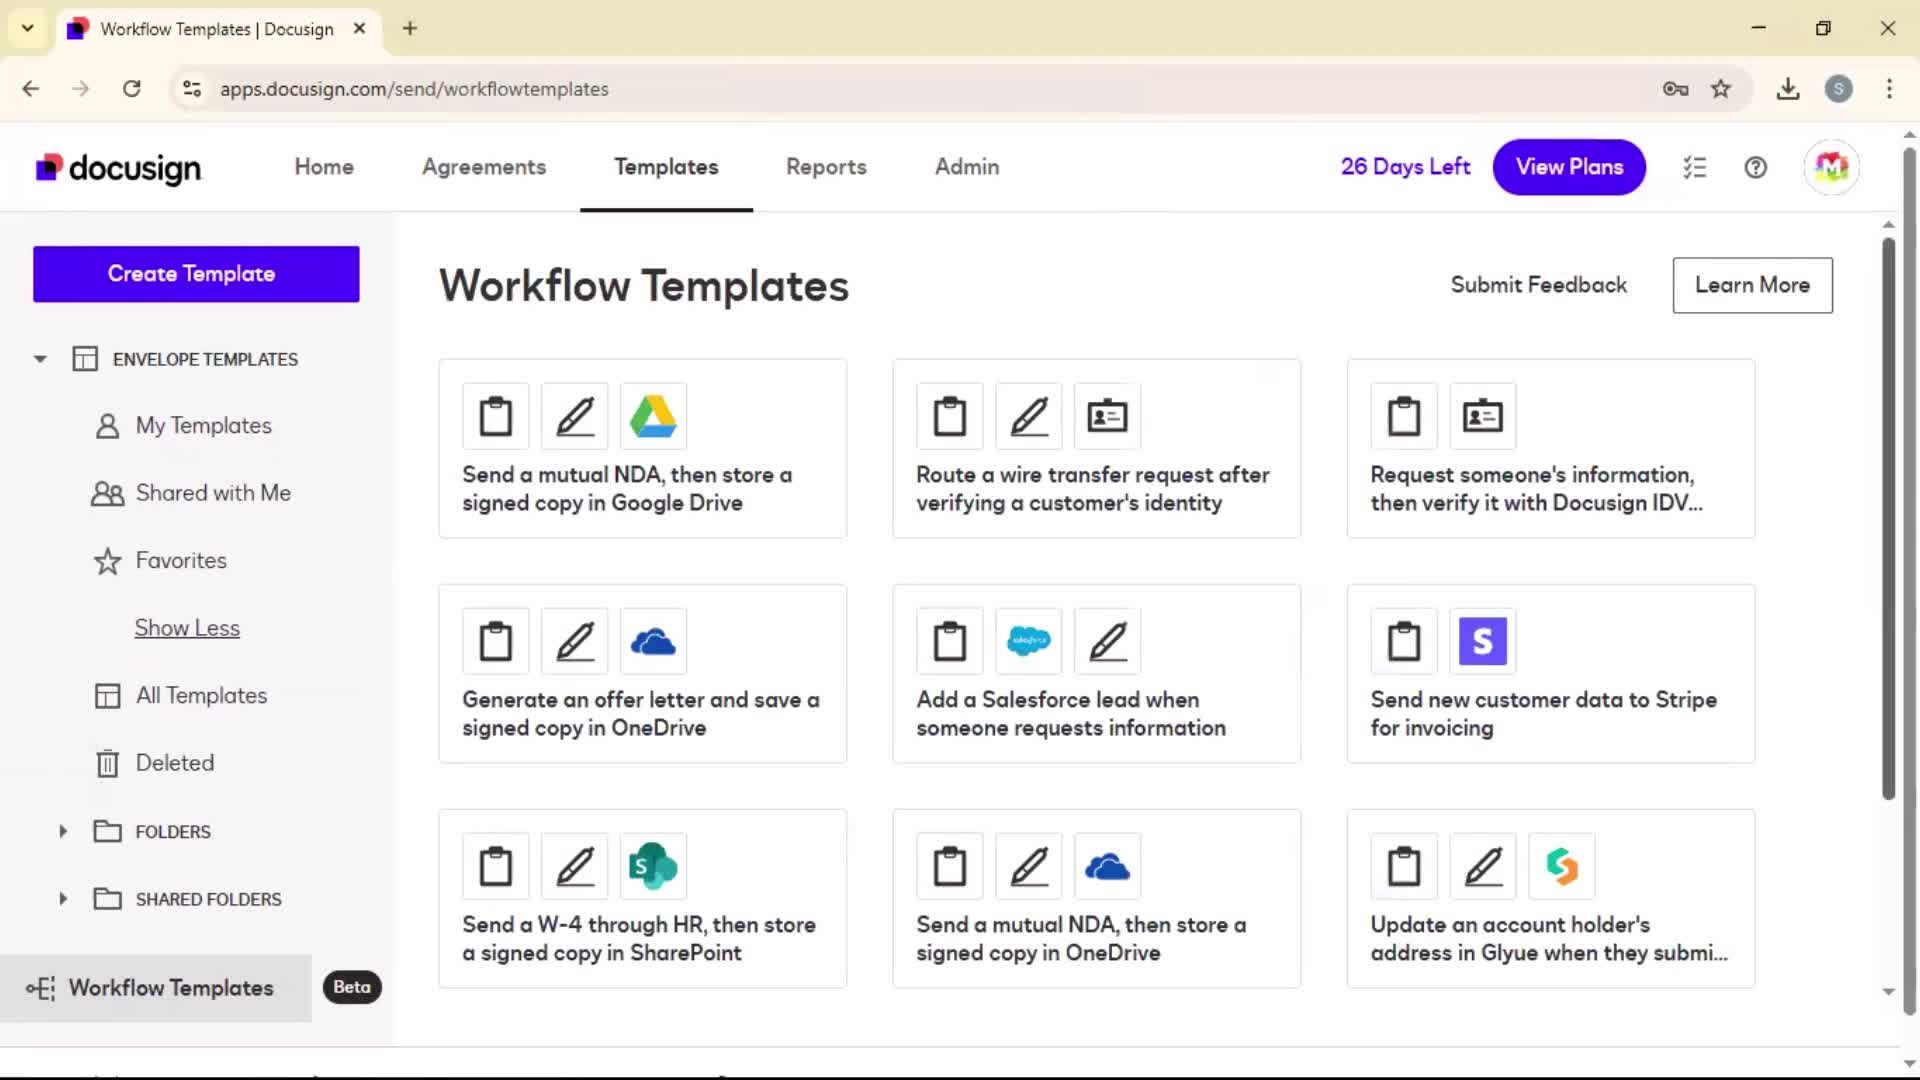Expand the Shared Folders tree
Viewport: 1920px width, 1080px height.
click(x=63, y=899)
